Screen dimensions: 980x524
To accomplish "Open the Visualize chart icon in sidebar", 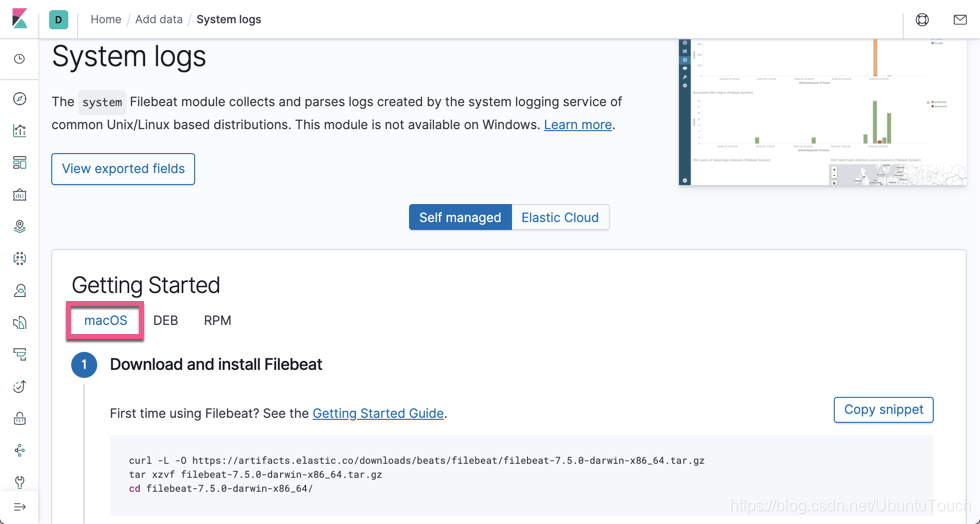I will click(x=19, y=131).
